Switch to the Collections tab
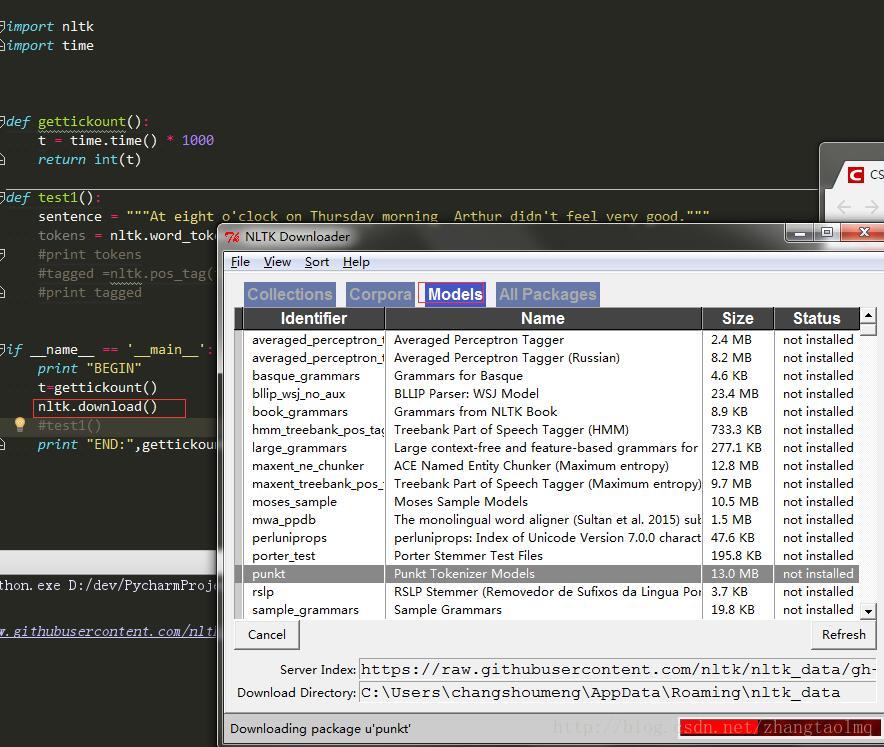This screenshot has height=747, width=884. click(x=290, y=294)
